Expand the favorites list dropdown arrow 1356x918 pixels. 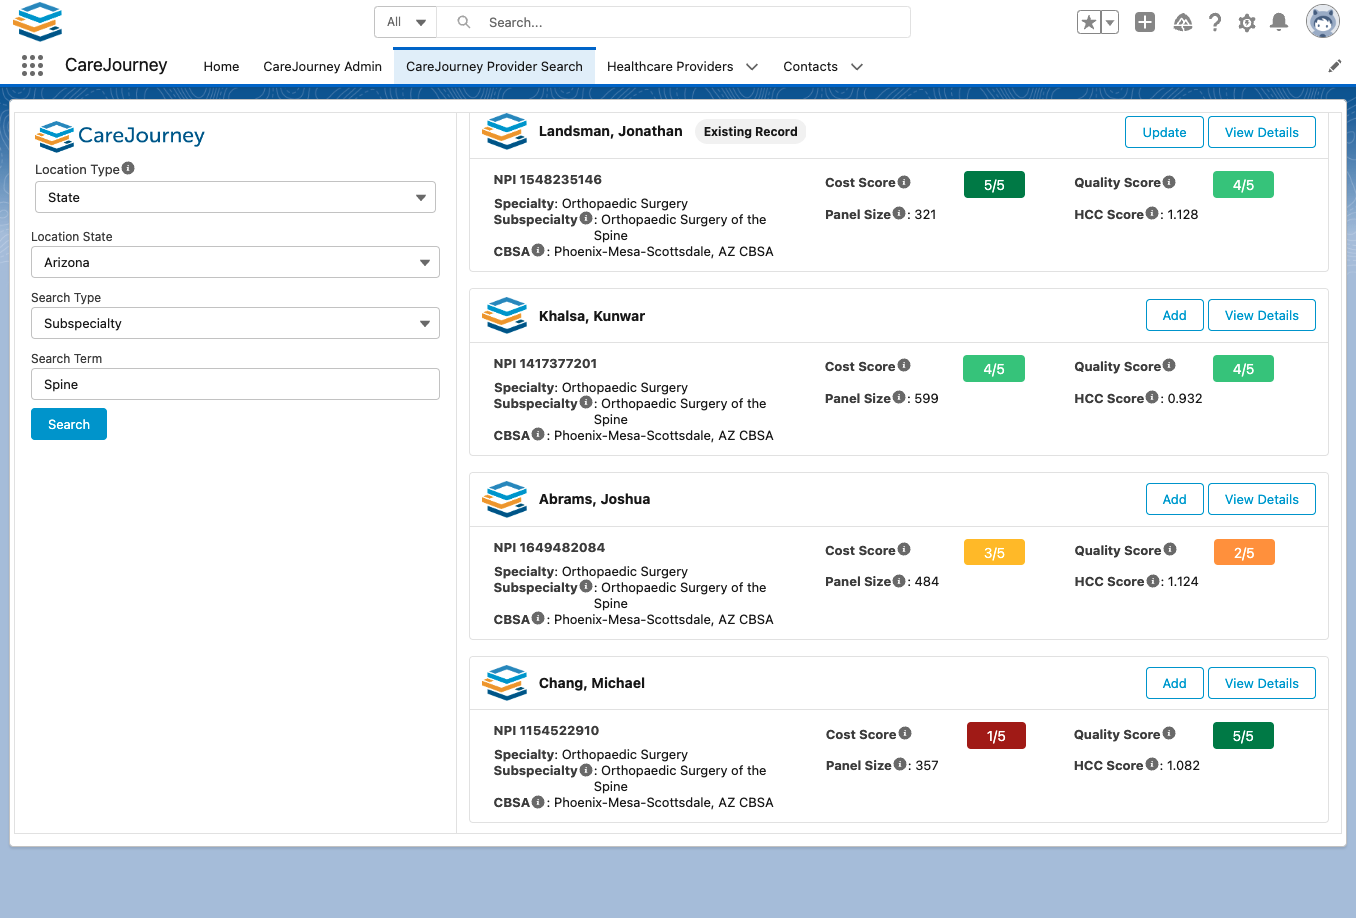click(x=1110, y=22)
